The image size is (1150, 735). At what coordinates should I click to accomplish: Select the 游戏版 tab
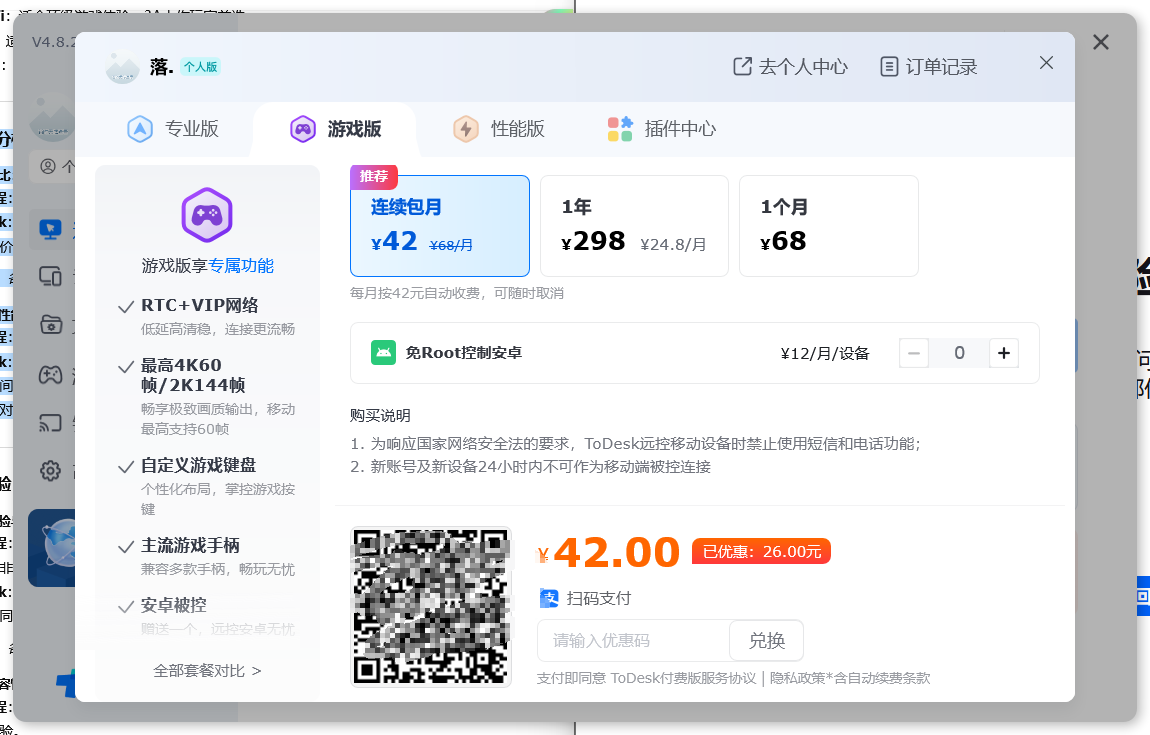tap(335, 129)
